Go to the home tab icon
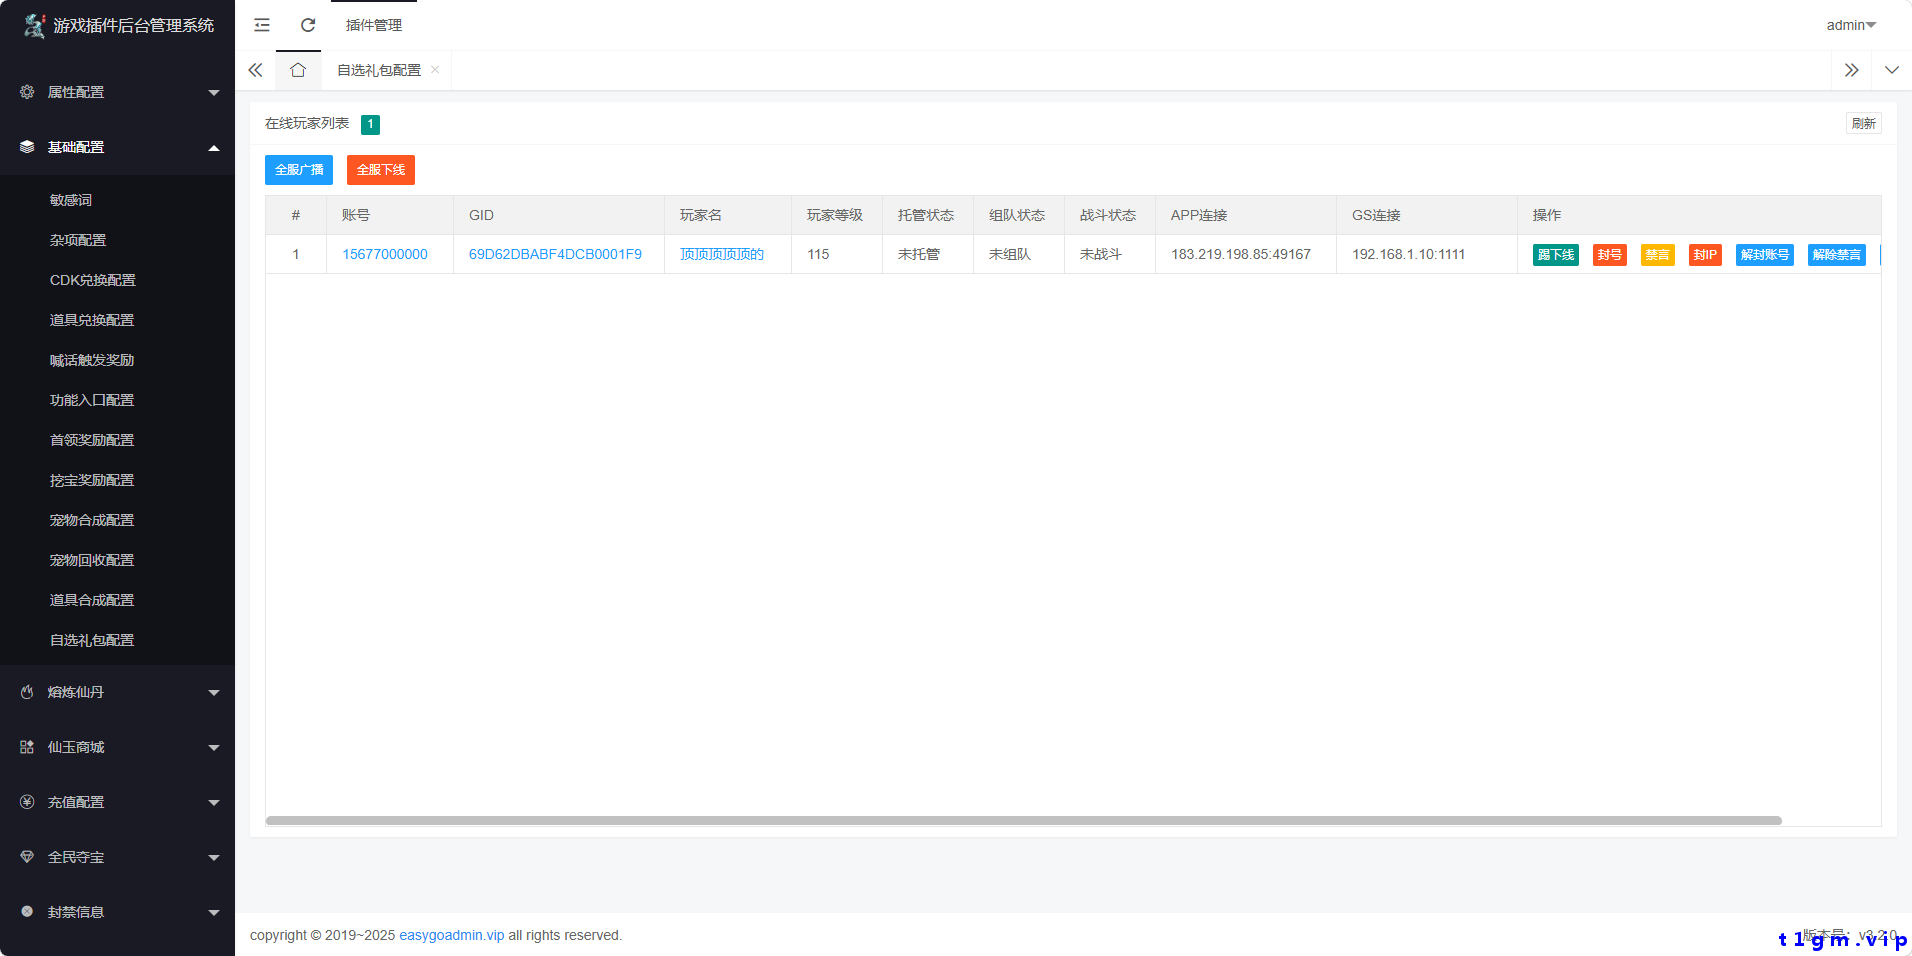 [298, 70]
